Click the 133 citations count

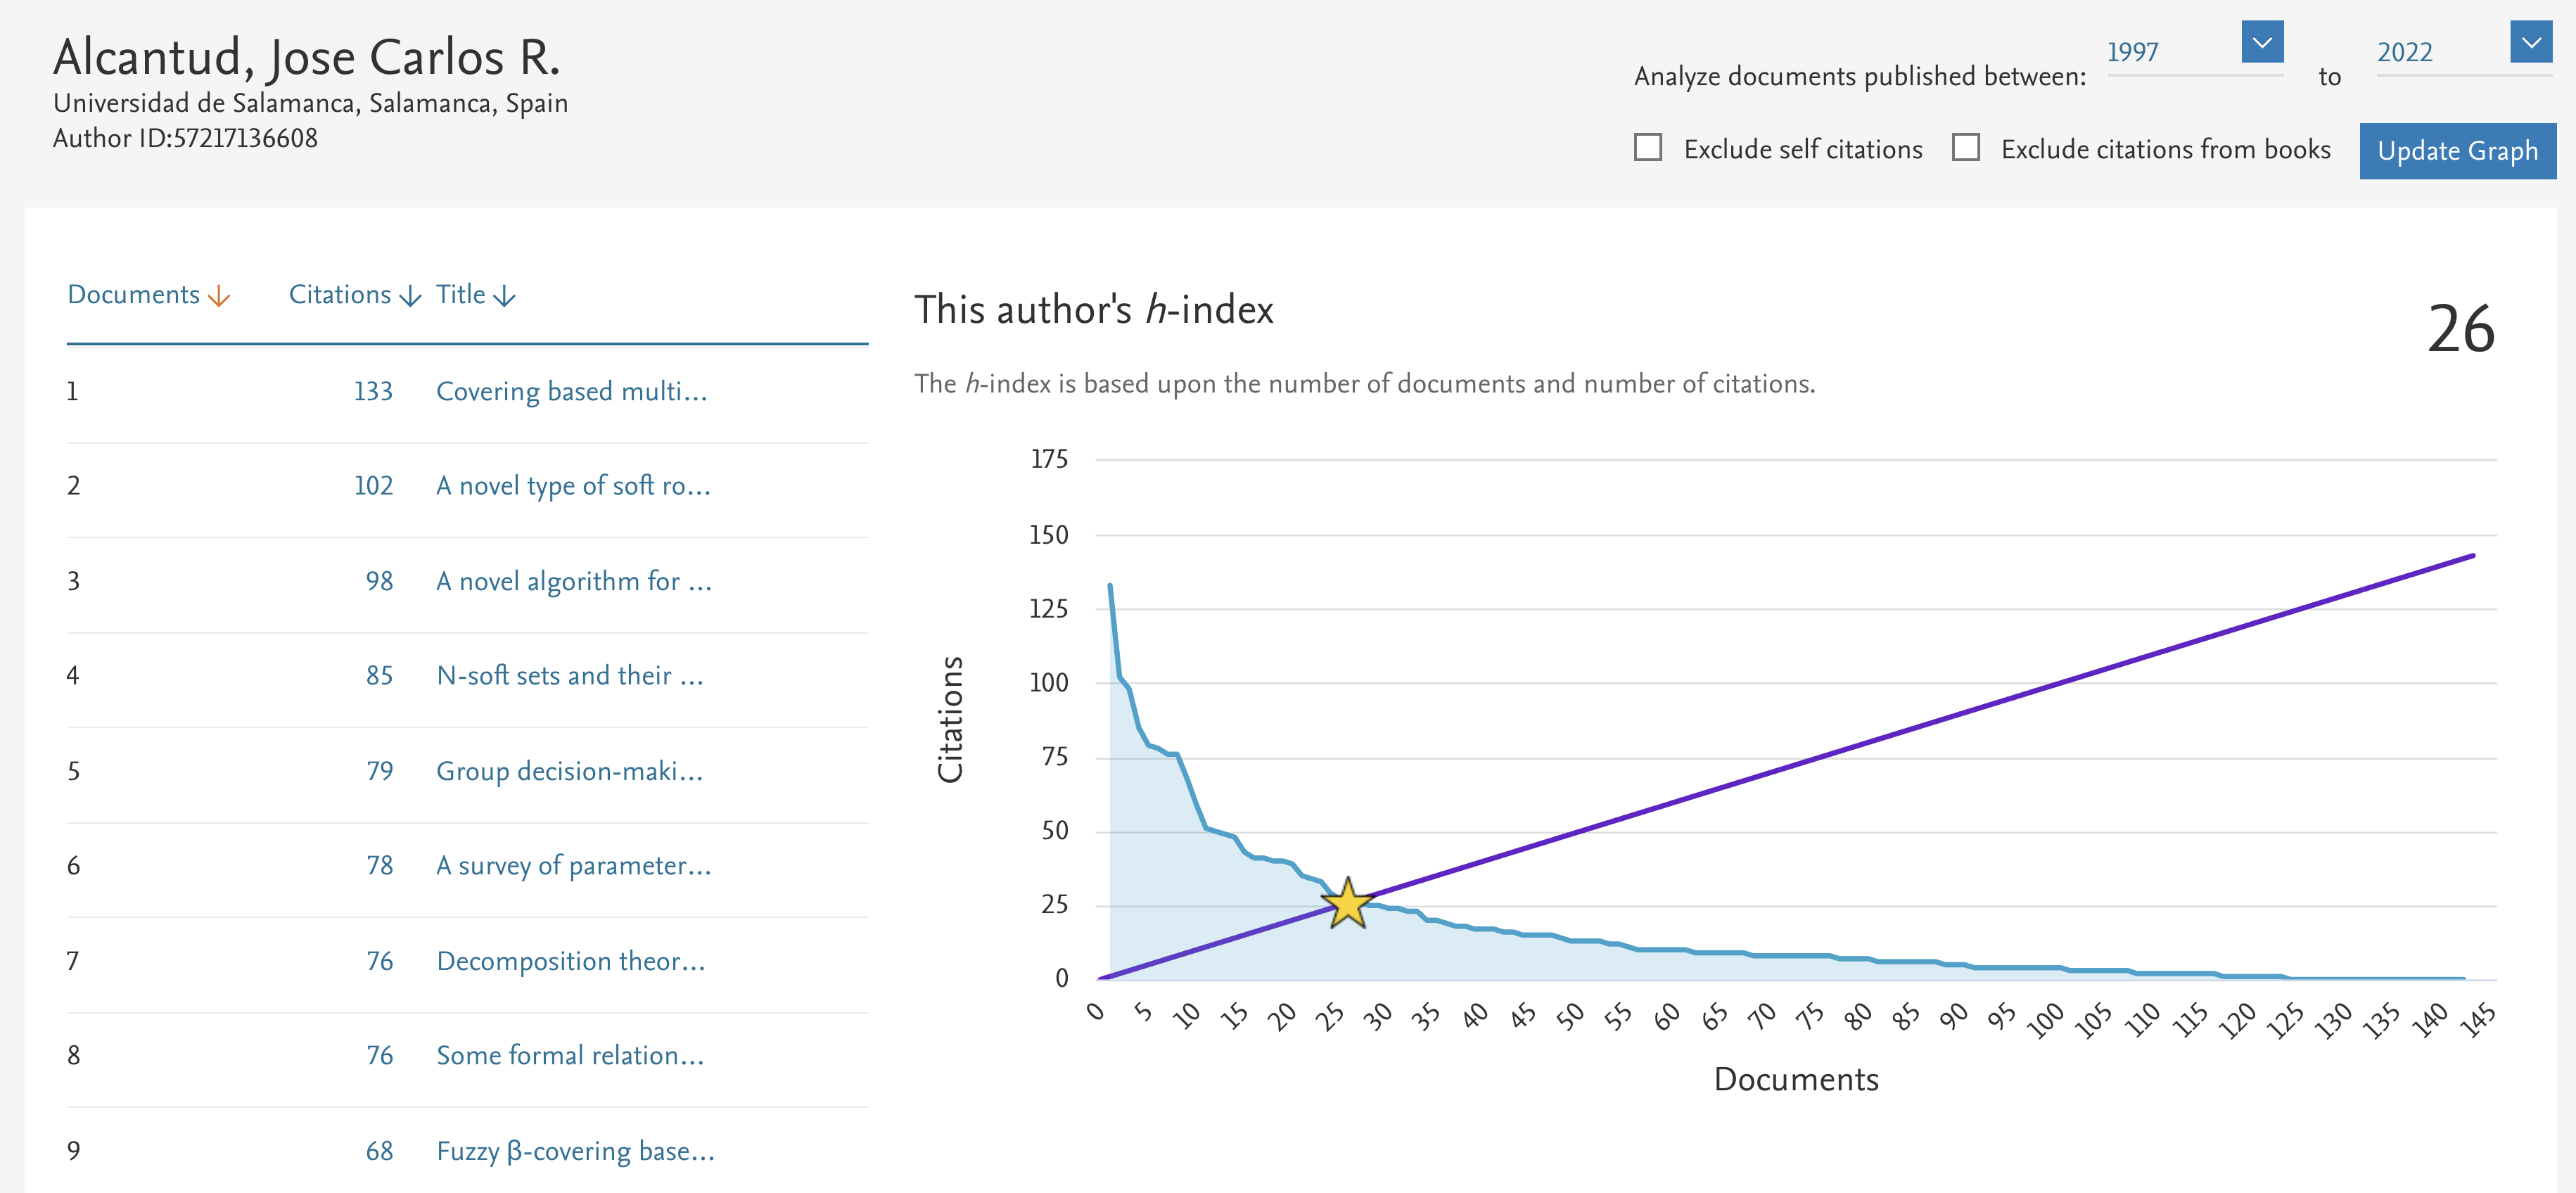[373, 391]
